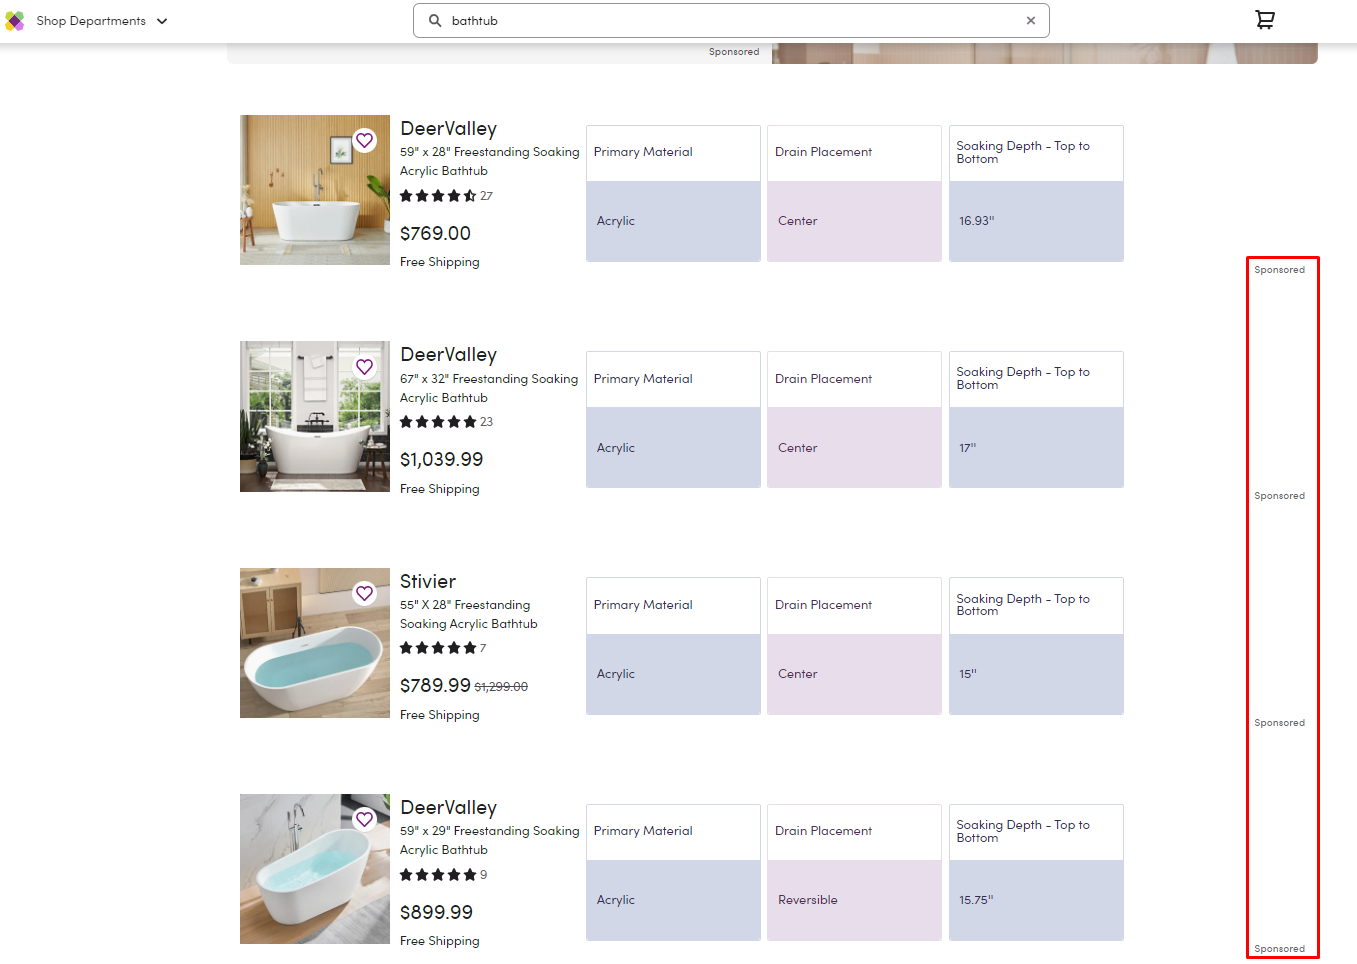This screenshot has width=1357, height=964.
Task: Open the 59" x 28" Freestanding Soaking Acrylic Bathtub title
Action: point(489,161)
